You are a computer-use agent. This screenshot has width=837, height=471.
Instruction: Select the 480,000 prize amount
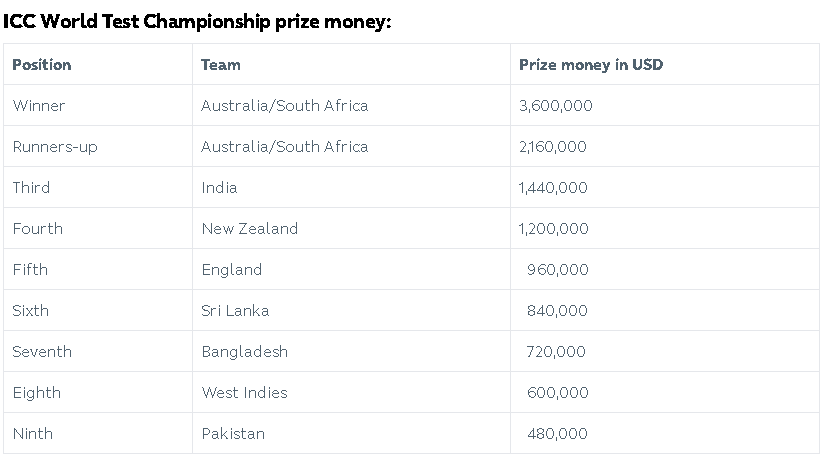click(x=557, y=434)
